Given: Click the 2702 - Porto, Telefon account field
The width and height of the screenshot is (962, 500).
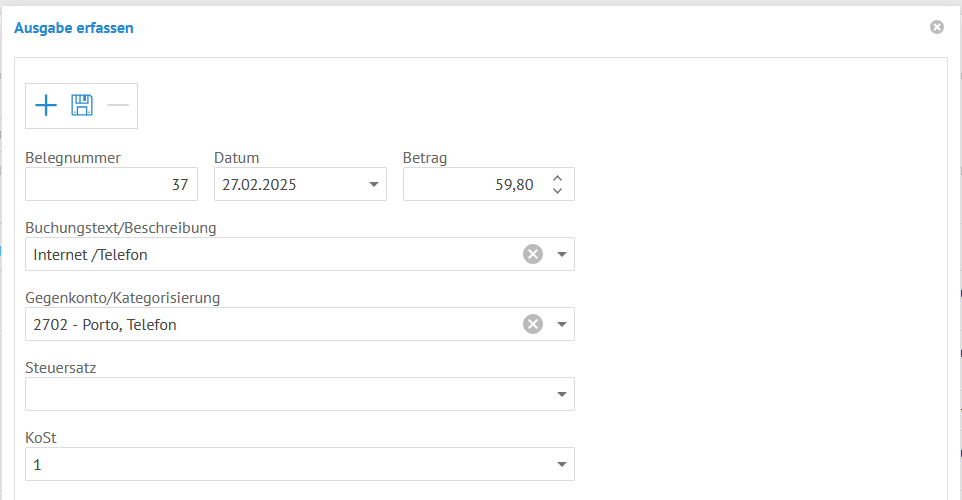Looking at the screenshot, I should tap(270, 324).
